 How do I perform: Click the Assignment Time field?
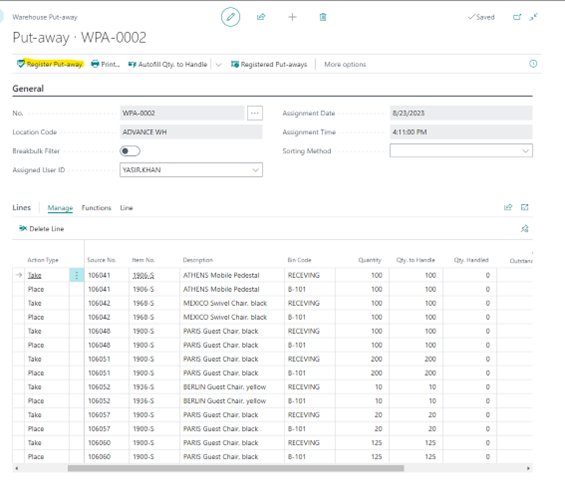[x=461, y=132]
